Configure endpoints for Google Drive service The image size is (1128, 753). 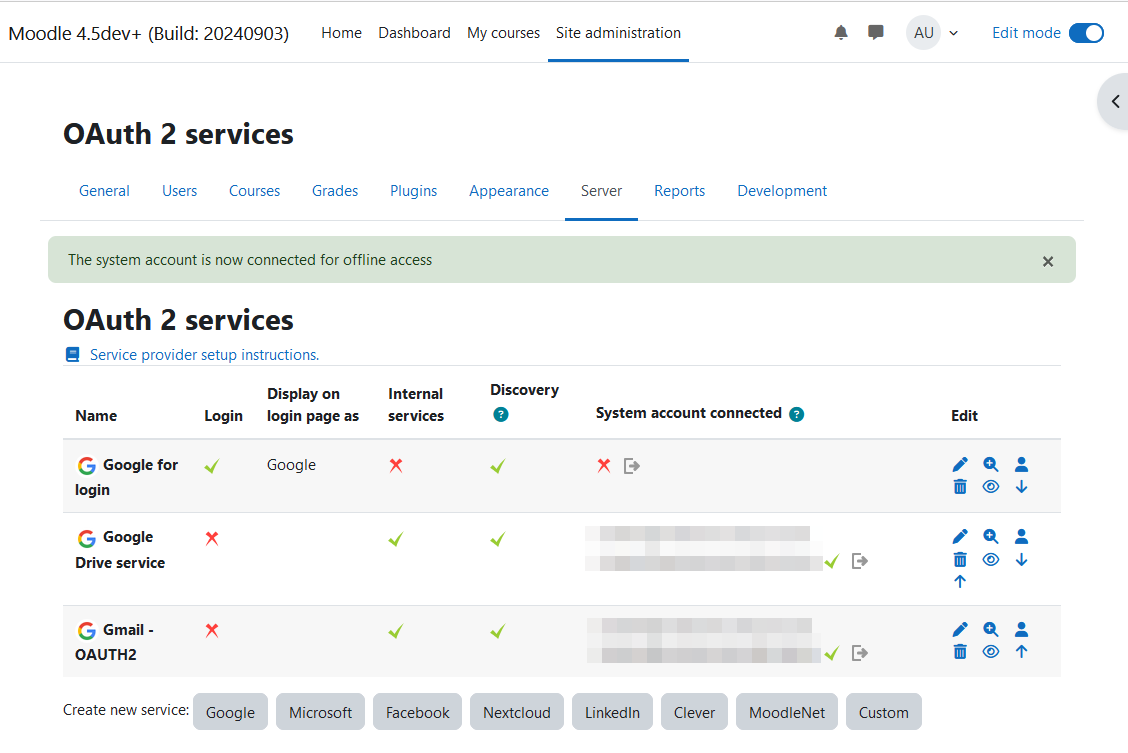point(991,537)
